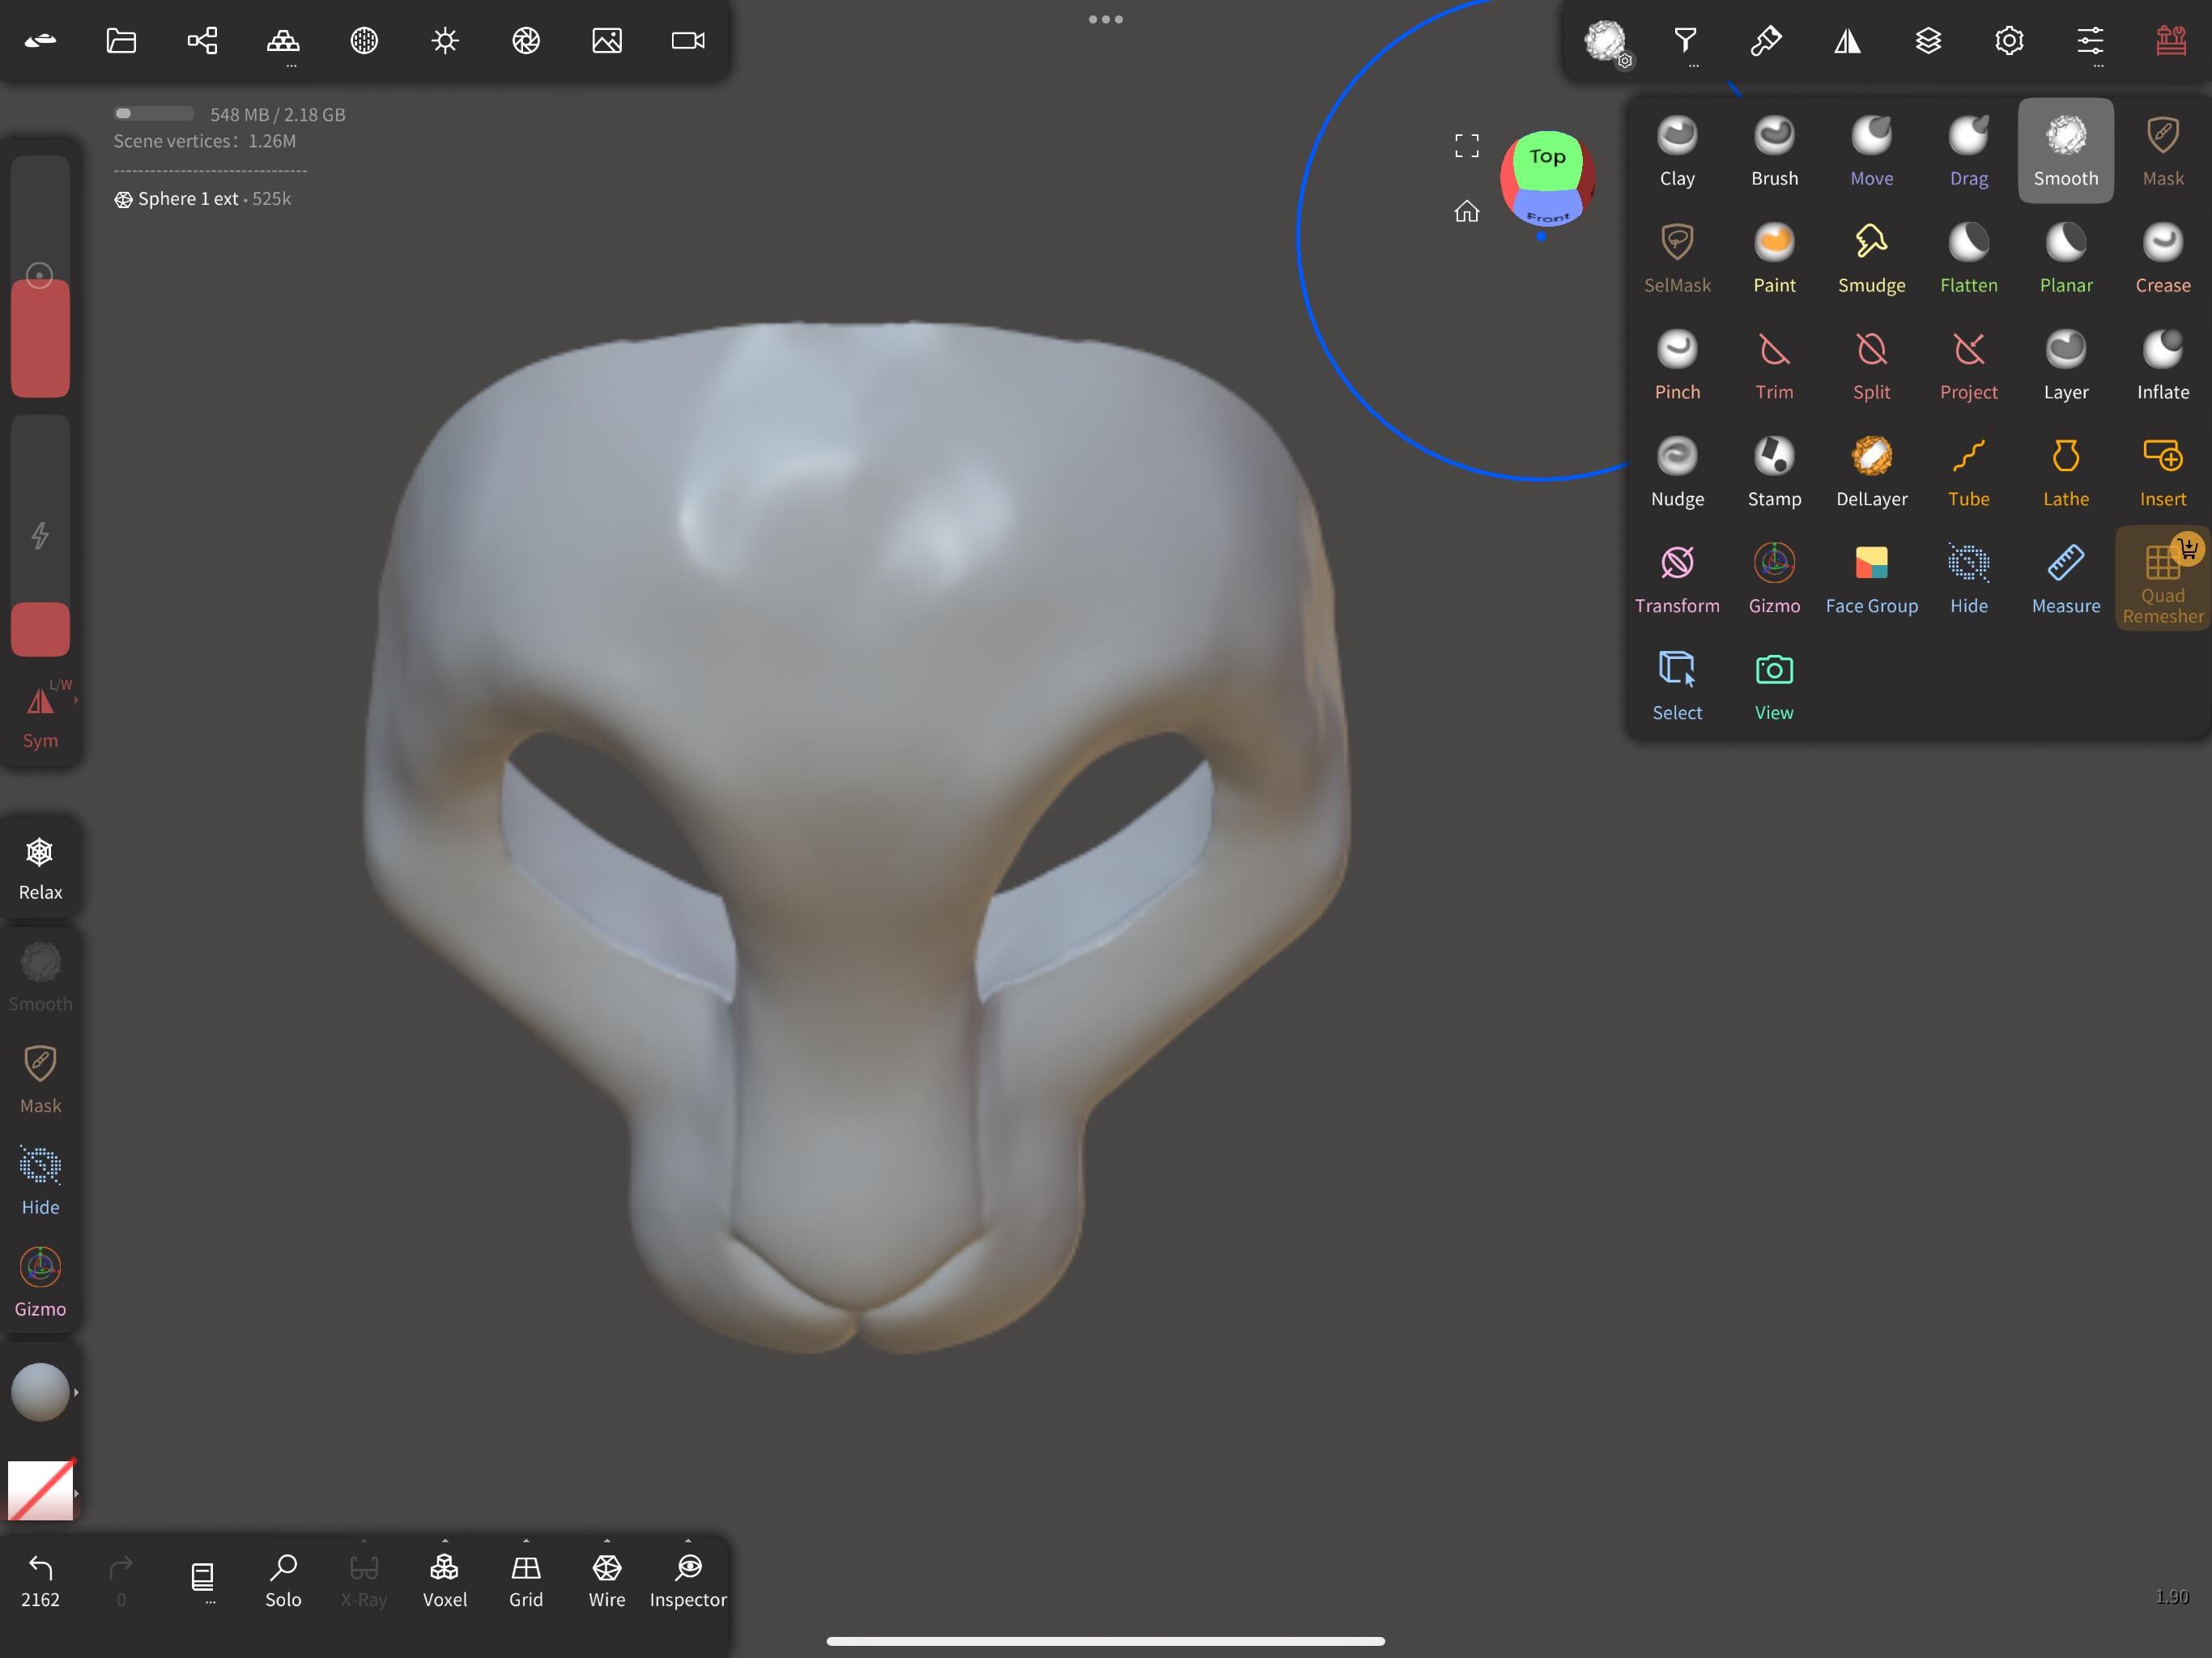Adjust the brush intensity slider
This screenshot has height=1658, width=2212.
pos(40,536)
